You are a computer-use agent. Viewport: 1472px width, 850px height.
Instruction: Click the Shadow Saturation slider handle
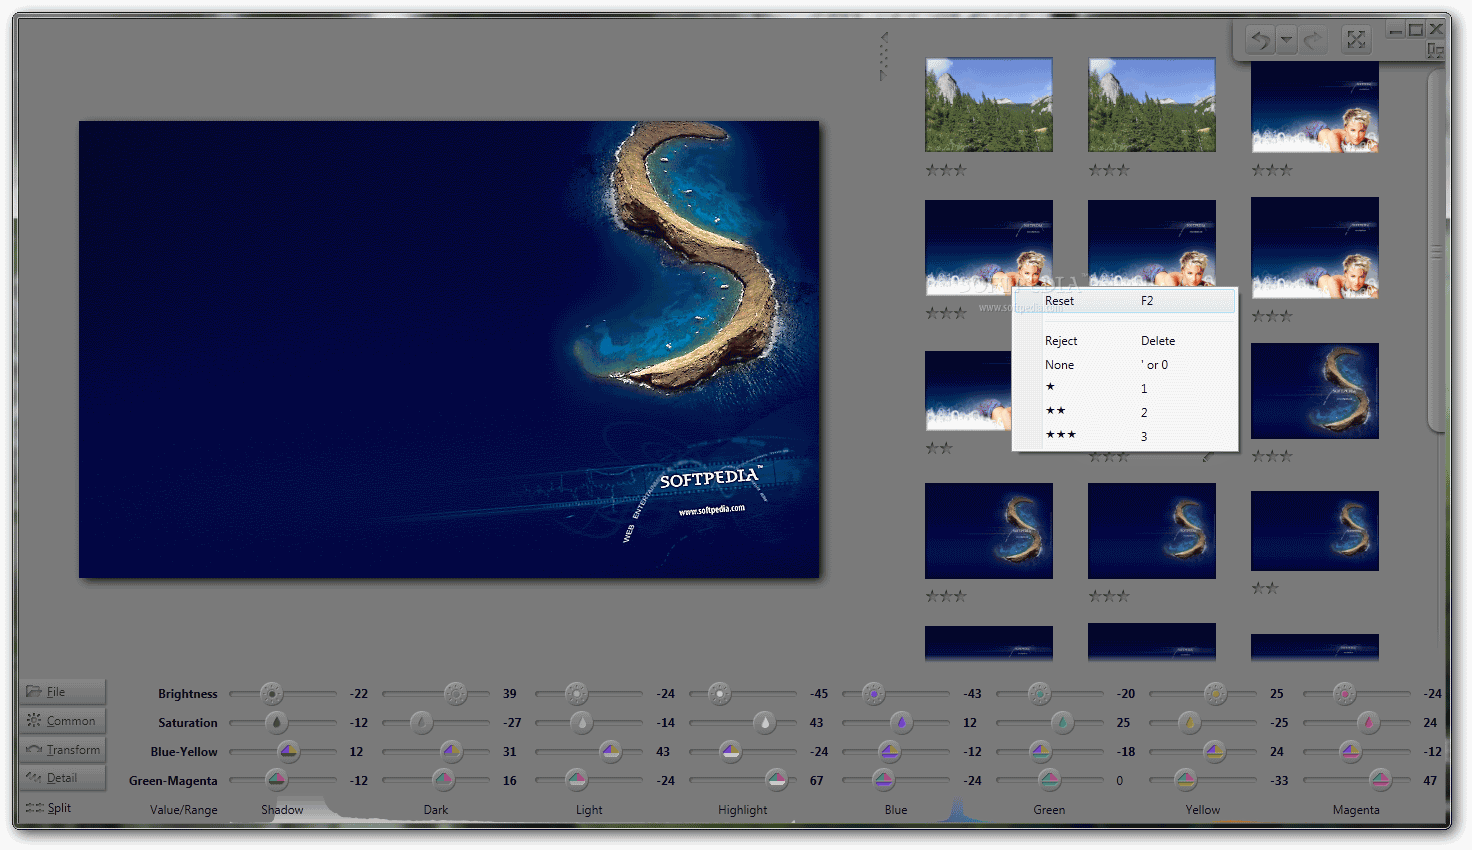[x=277, y=722]
